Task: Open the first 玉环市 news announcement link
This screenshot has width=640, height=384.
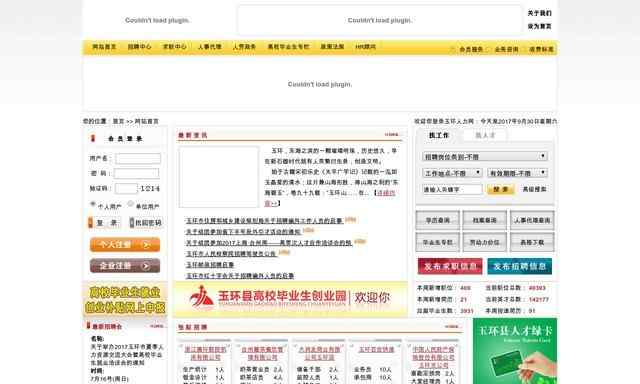Action: [x=264, y=221]
